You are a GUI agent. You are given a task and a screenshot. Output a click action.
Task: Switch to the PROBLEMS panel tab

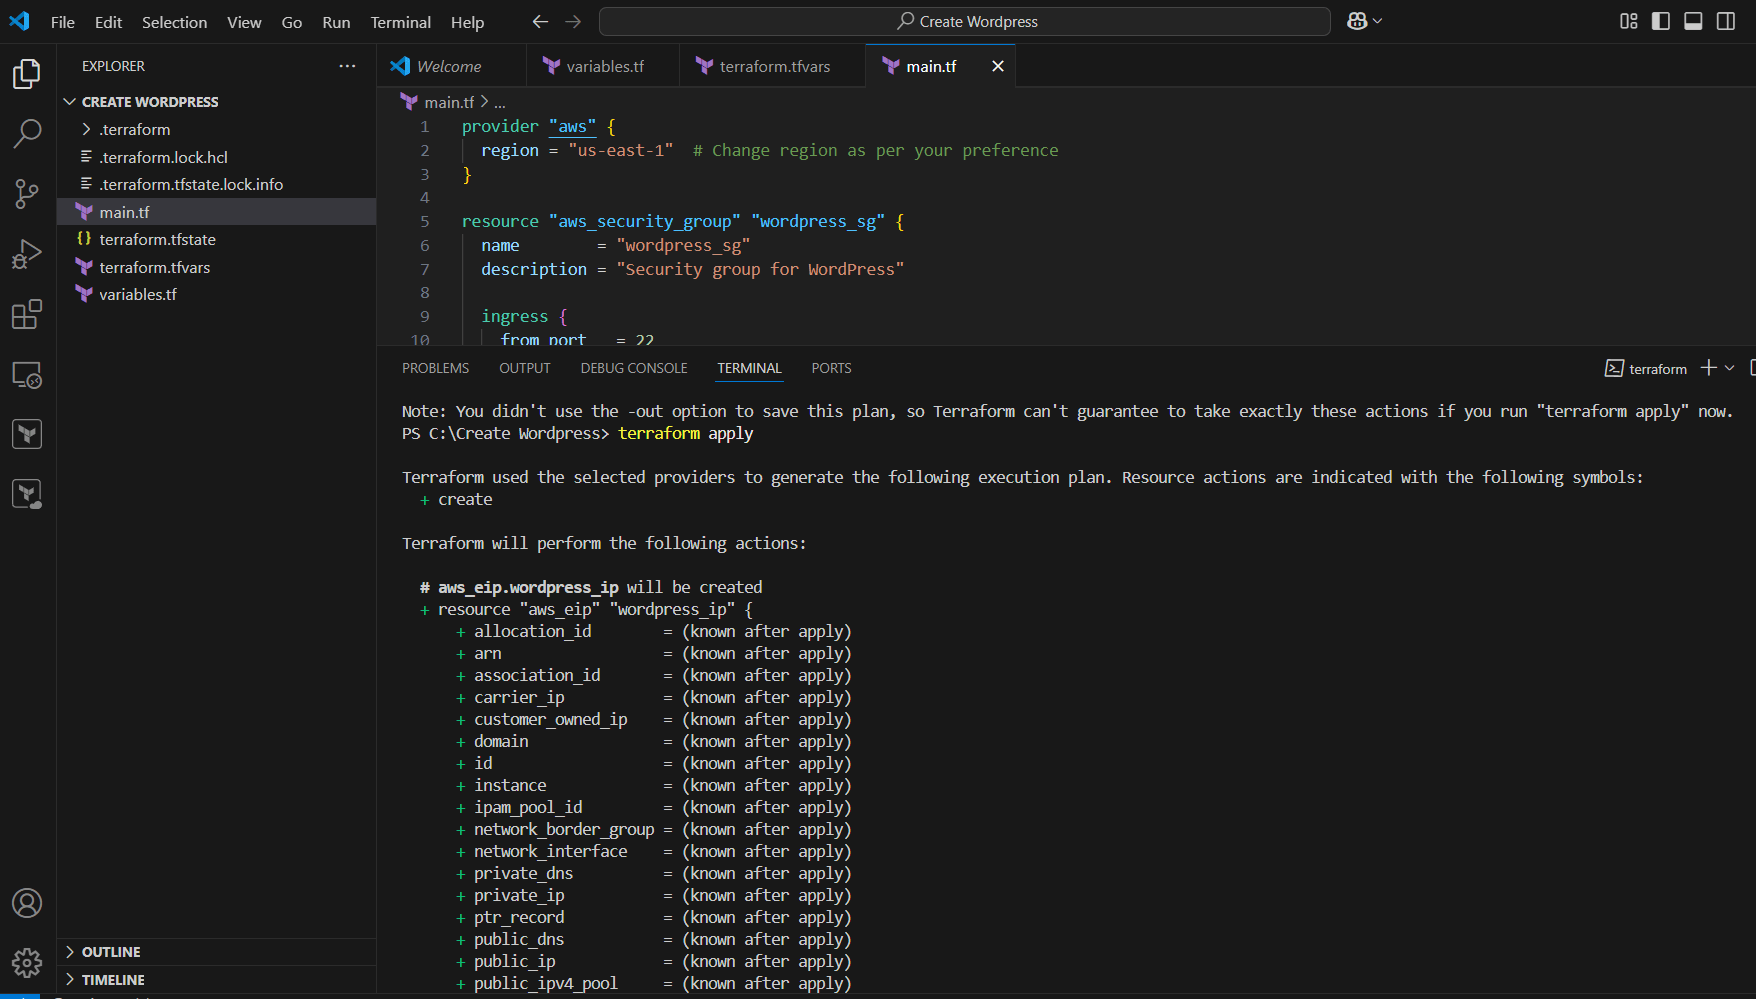click(x=435, y=368)
